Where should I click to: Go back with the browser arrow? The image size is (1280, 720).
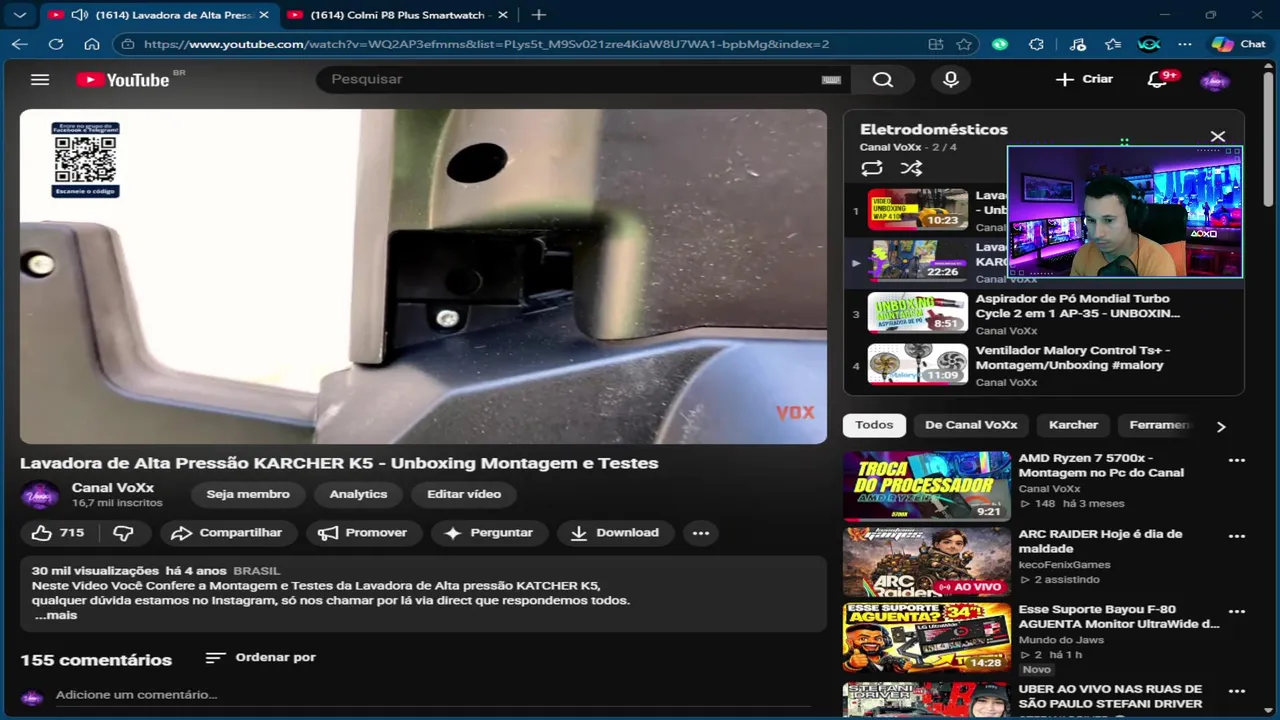coord(20,44)
